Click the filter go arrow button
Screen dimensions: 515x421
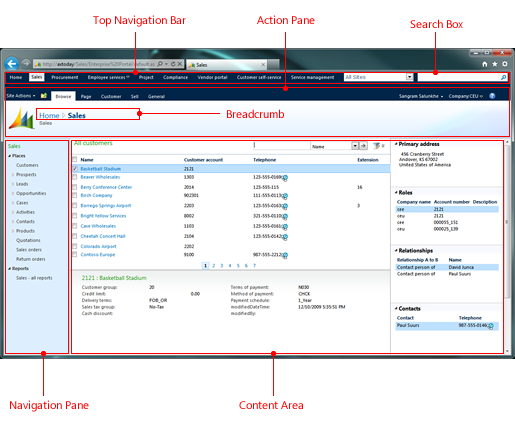pyautogui.click(x=364, y=146)
